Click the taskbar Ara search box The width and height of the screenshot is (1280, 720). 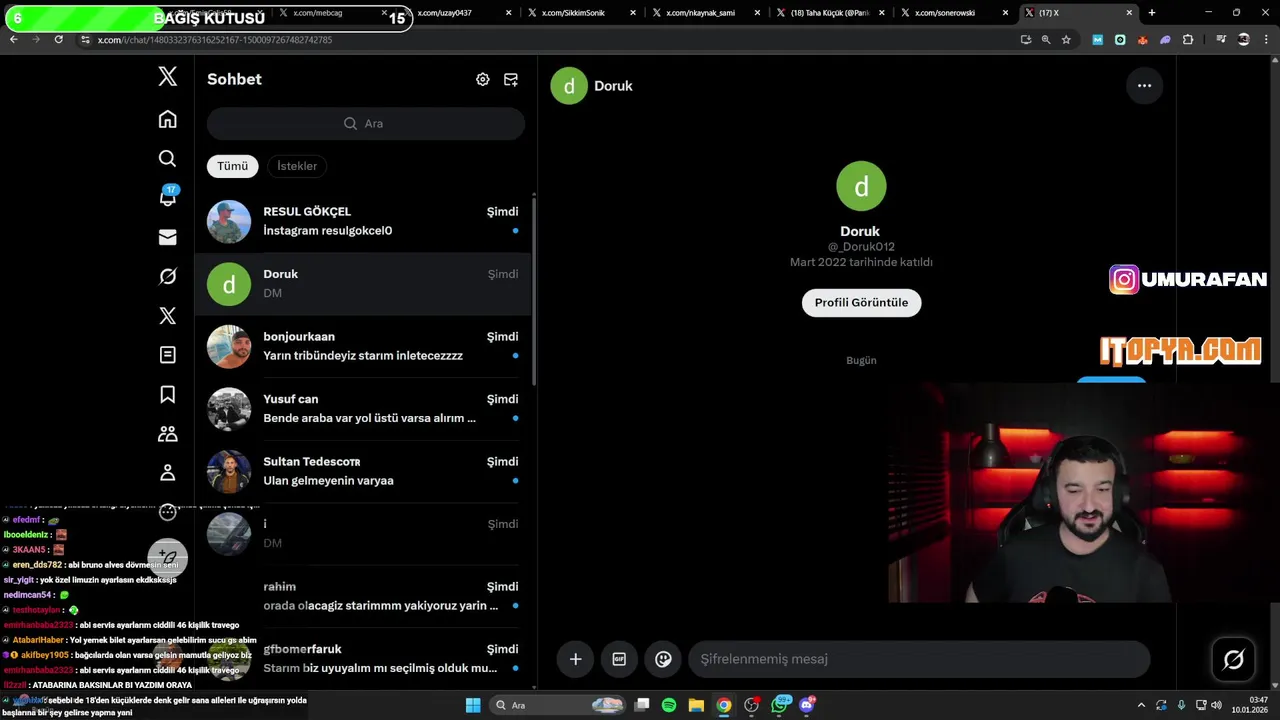point(560,705)
